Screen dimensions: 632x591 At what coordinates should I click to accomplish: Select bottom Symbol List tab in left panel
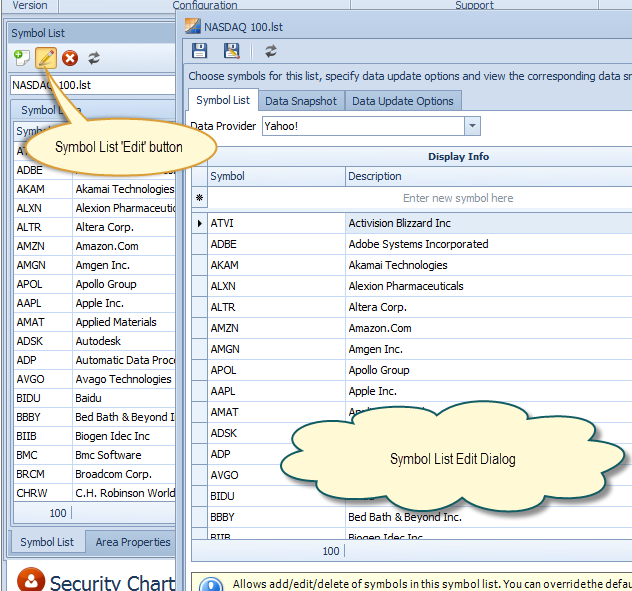click(47, 542)
